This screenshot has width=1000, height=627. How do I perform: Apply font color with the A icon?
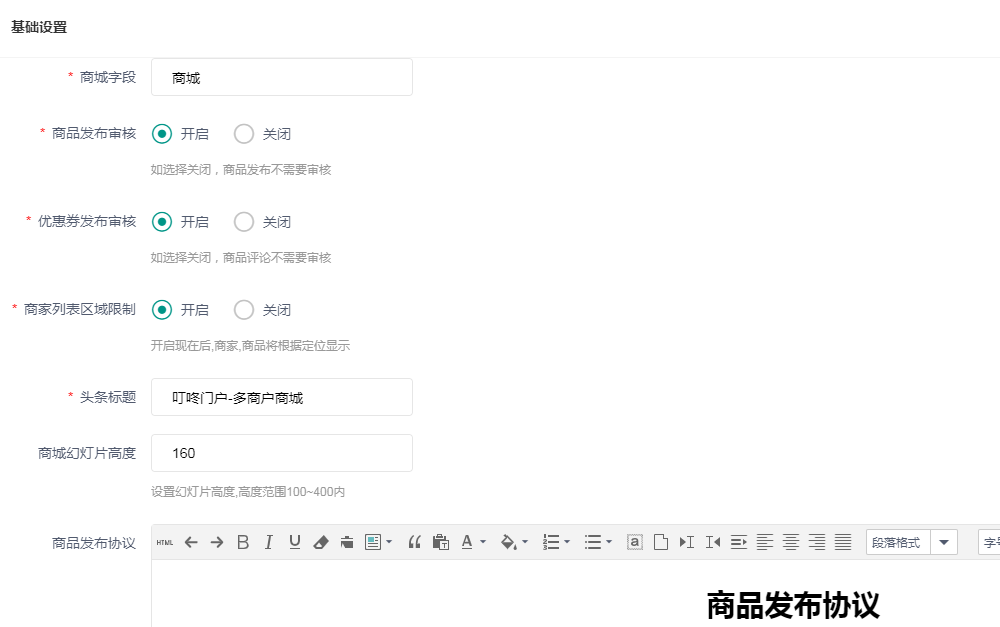[x=467, y=542]
